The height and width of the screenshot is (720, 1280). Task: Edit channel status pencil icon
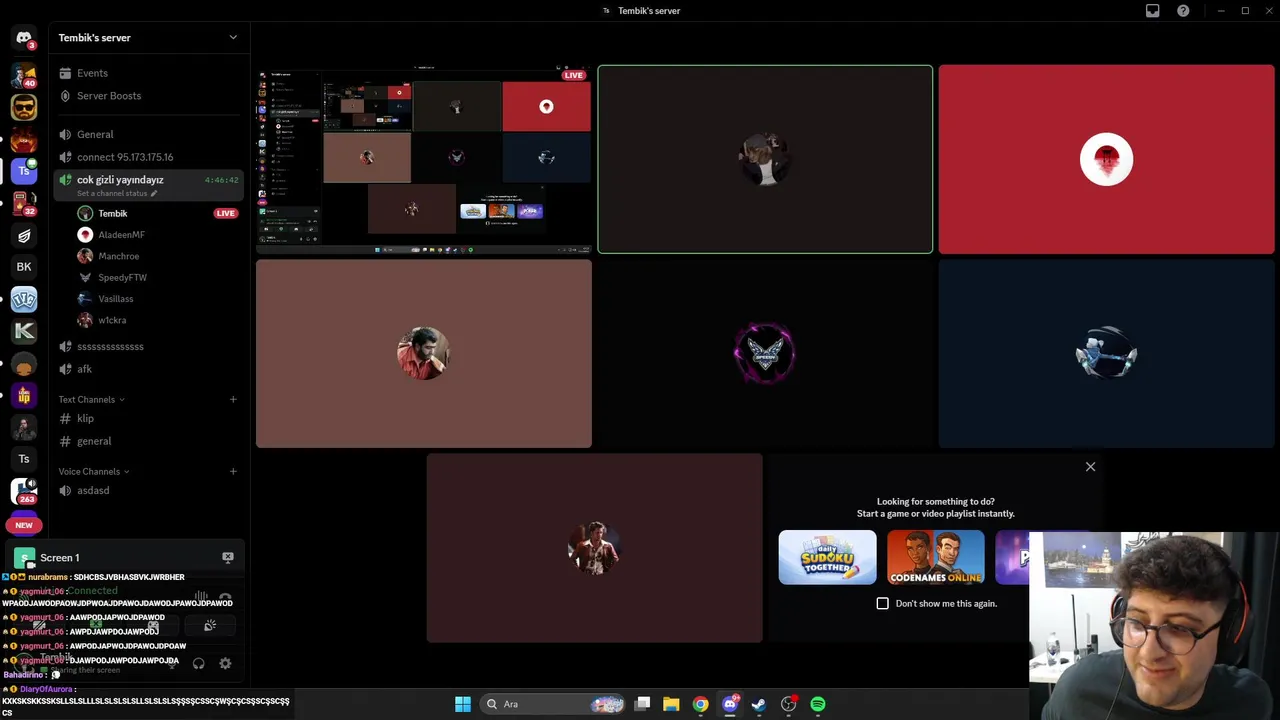point(153,193)
